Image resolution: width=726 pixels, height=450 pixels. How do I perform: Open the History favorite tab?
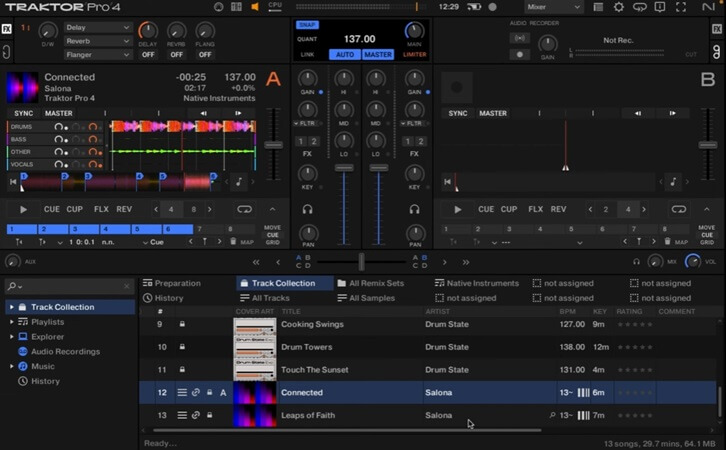coord(163,298)
